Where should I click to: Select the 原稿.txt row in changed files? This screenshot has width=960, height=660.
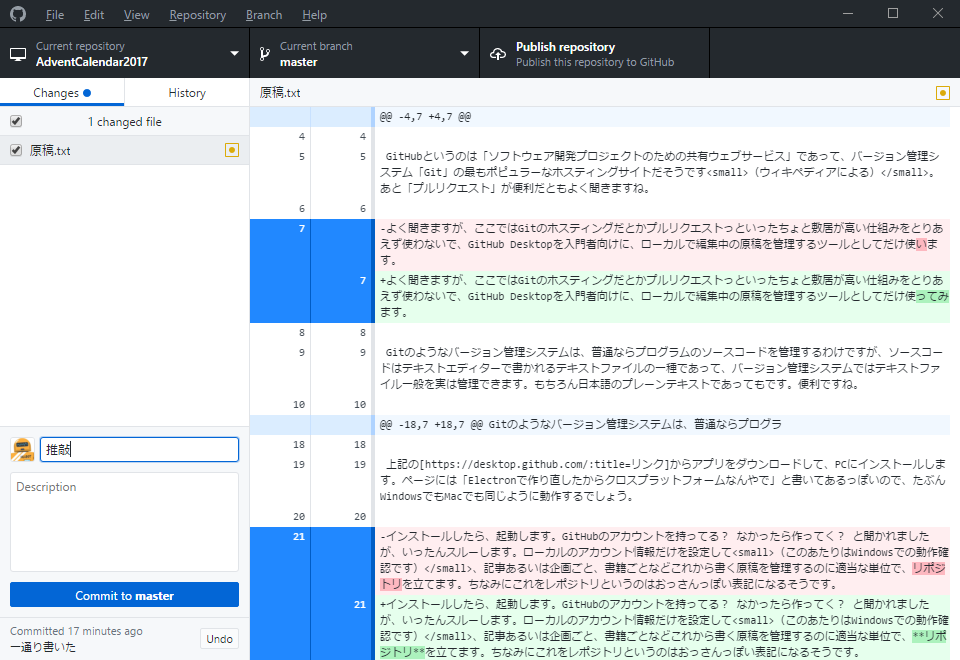(124, 150)
